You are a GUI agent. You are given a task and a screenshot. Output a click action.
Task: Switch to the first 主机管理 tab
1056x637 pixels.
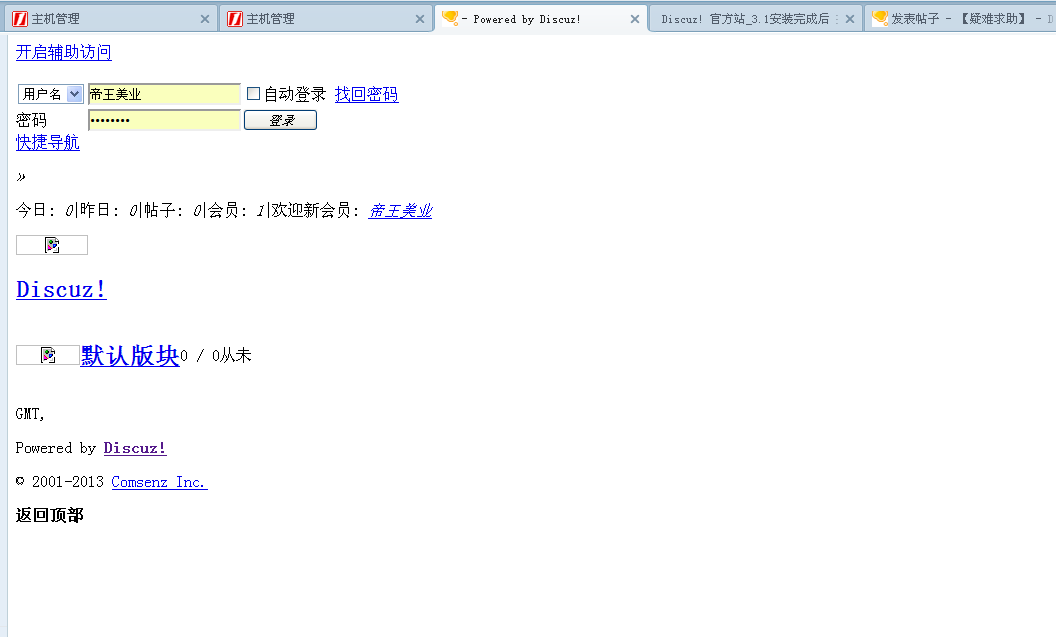(111, 19)
